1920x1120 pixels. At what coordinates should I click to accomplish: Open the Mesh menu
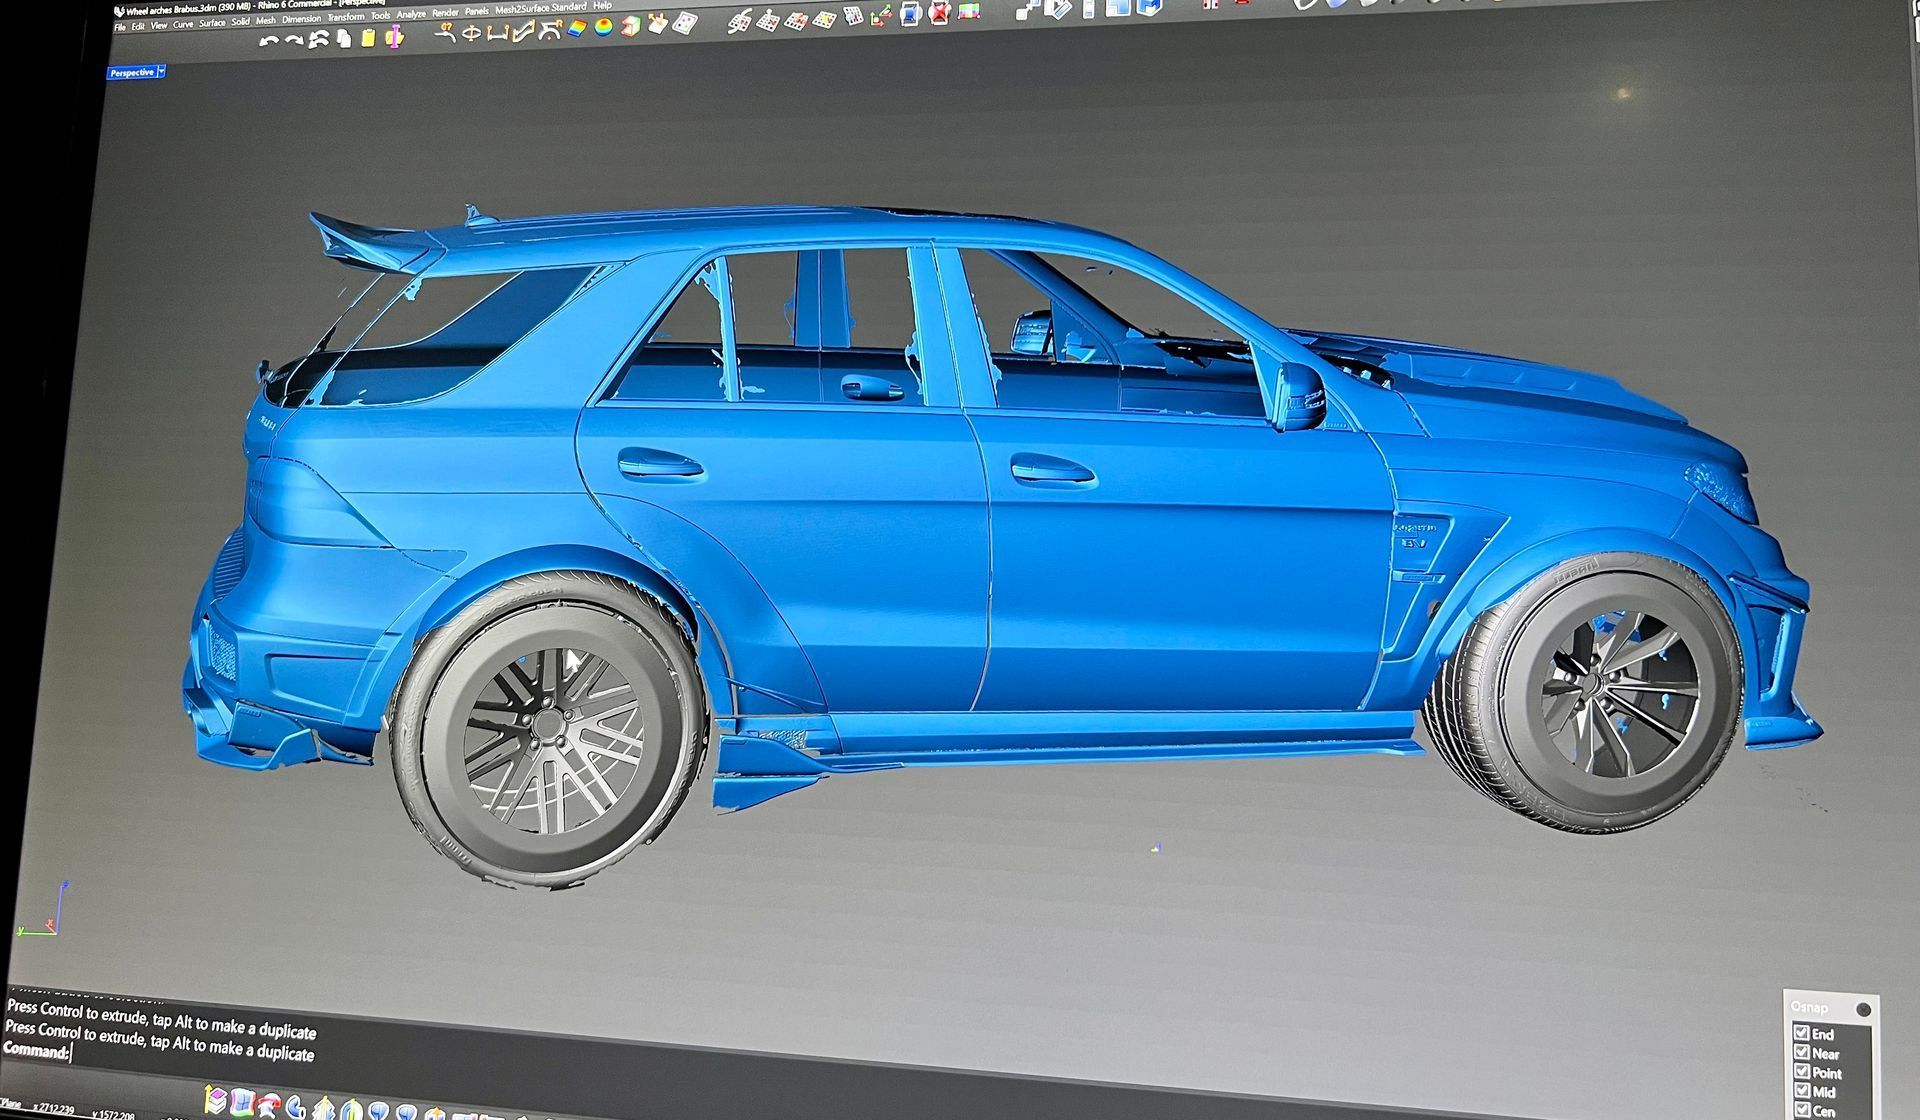265,20
